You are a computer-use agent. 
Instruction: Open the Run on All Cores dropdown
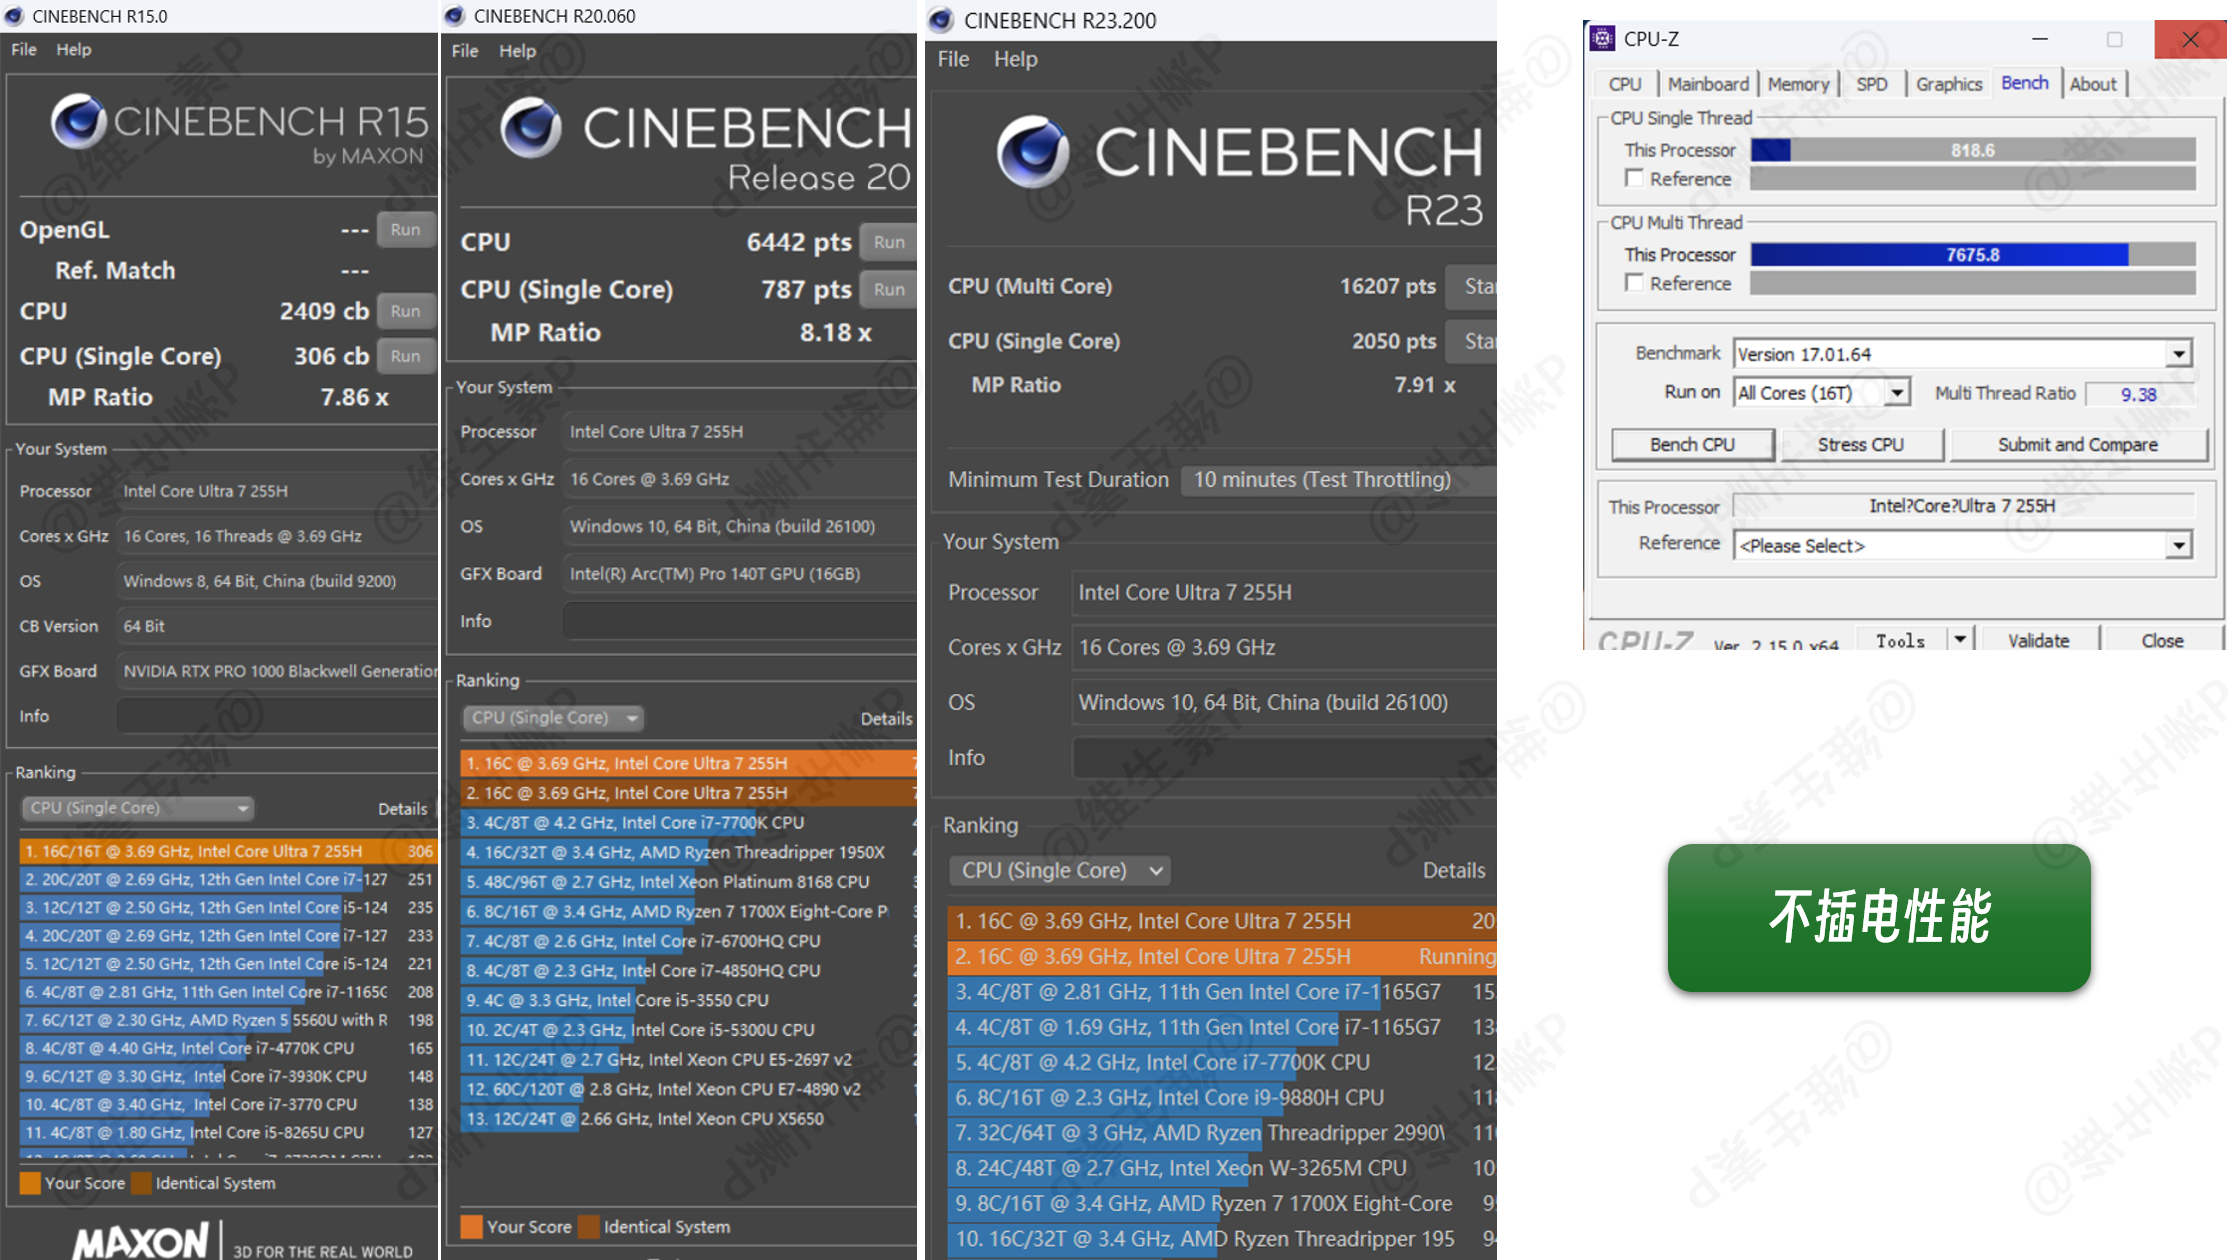pyautogui.click(x=1896, y=393)
